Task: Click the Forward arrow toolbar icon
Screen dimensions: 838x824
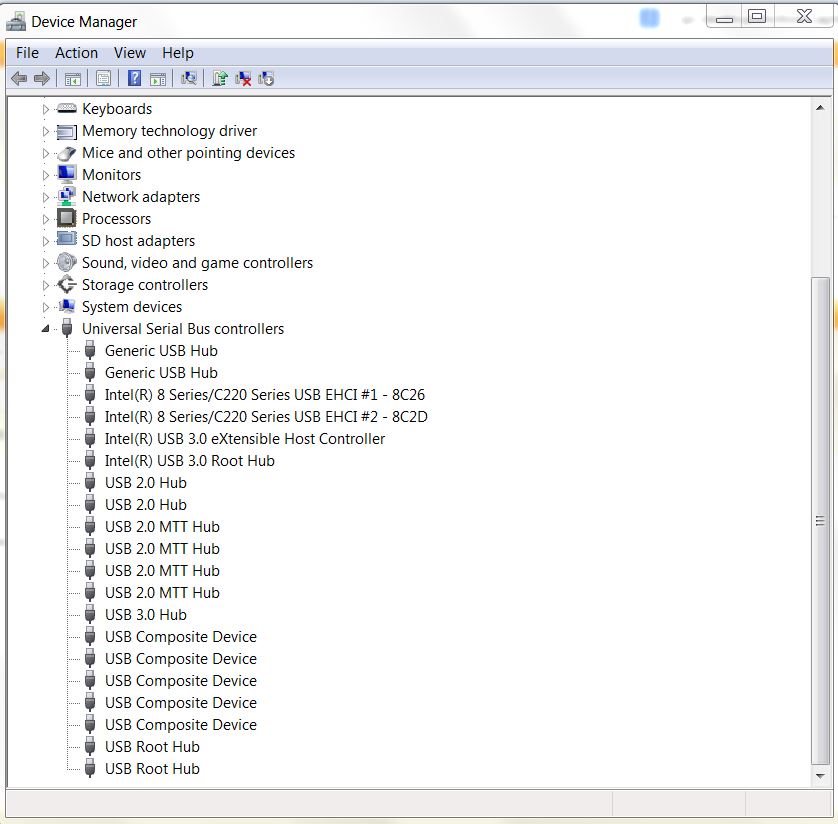Action: (x=42, y=79)
